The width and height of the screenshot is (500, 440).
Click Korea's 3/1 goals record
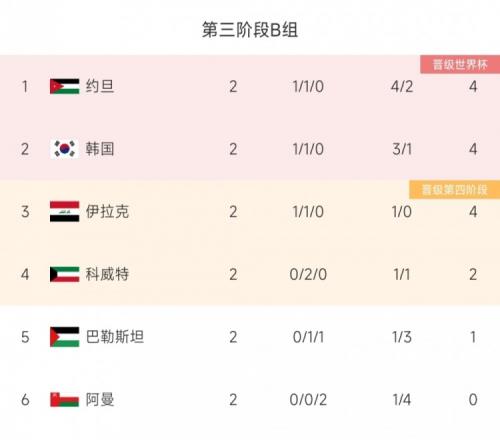(402, 149)
